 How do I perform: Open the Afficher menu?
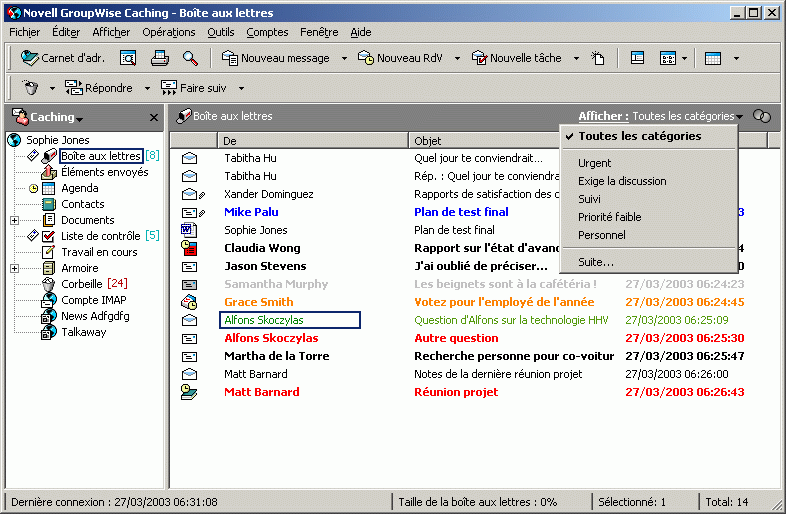(x=111, y=32)
